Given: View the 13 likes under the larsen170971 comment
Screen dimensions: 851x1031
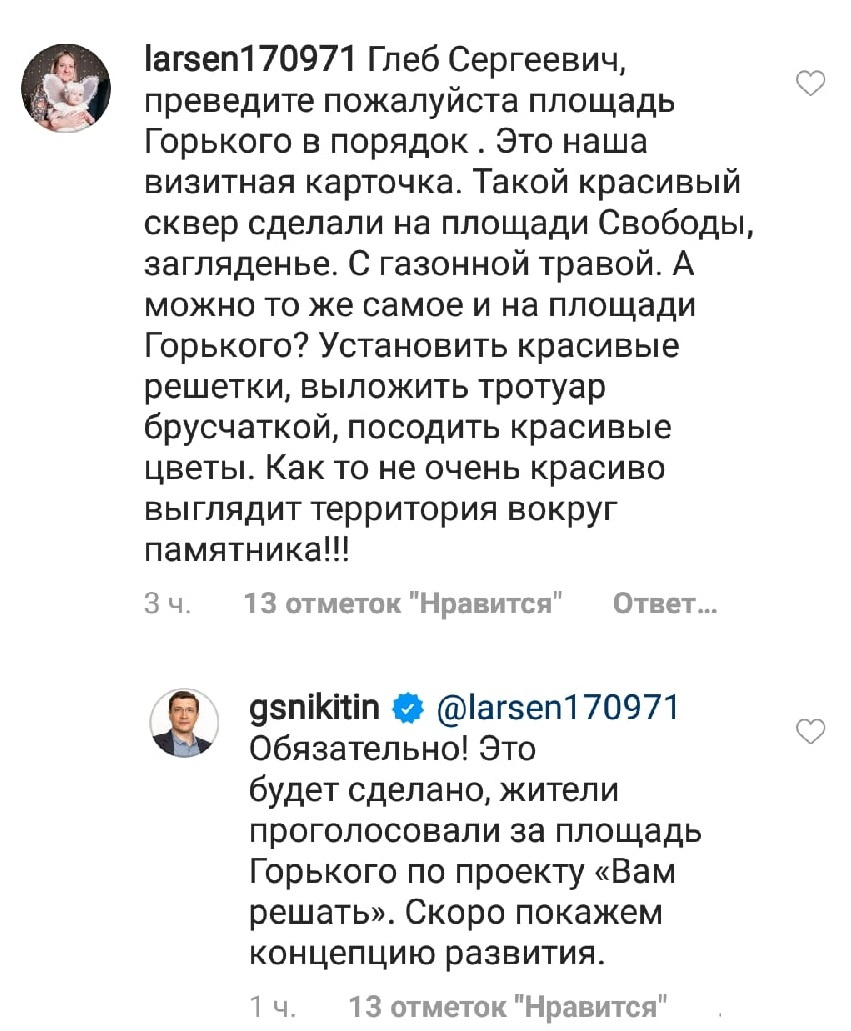Looking at the screenshot, I should click(404, 603).
